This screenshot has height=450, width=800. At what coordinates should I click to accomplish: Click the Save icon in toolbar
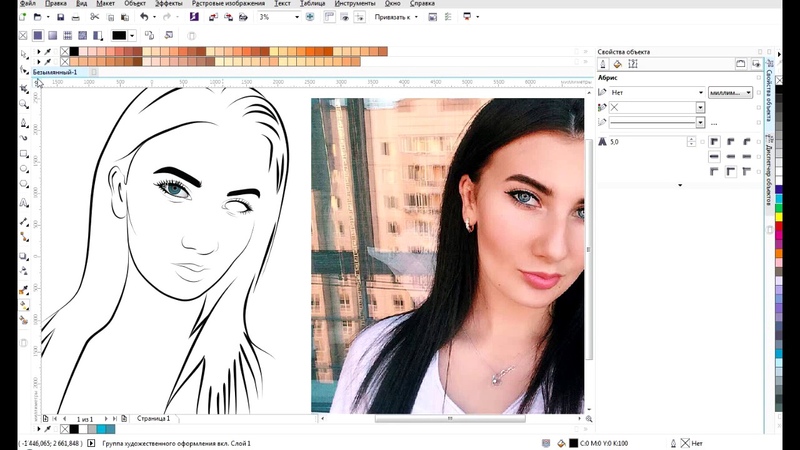click(60, 17)
